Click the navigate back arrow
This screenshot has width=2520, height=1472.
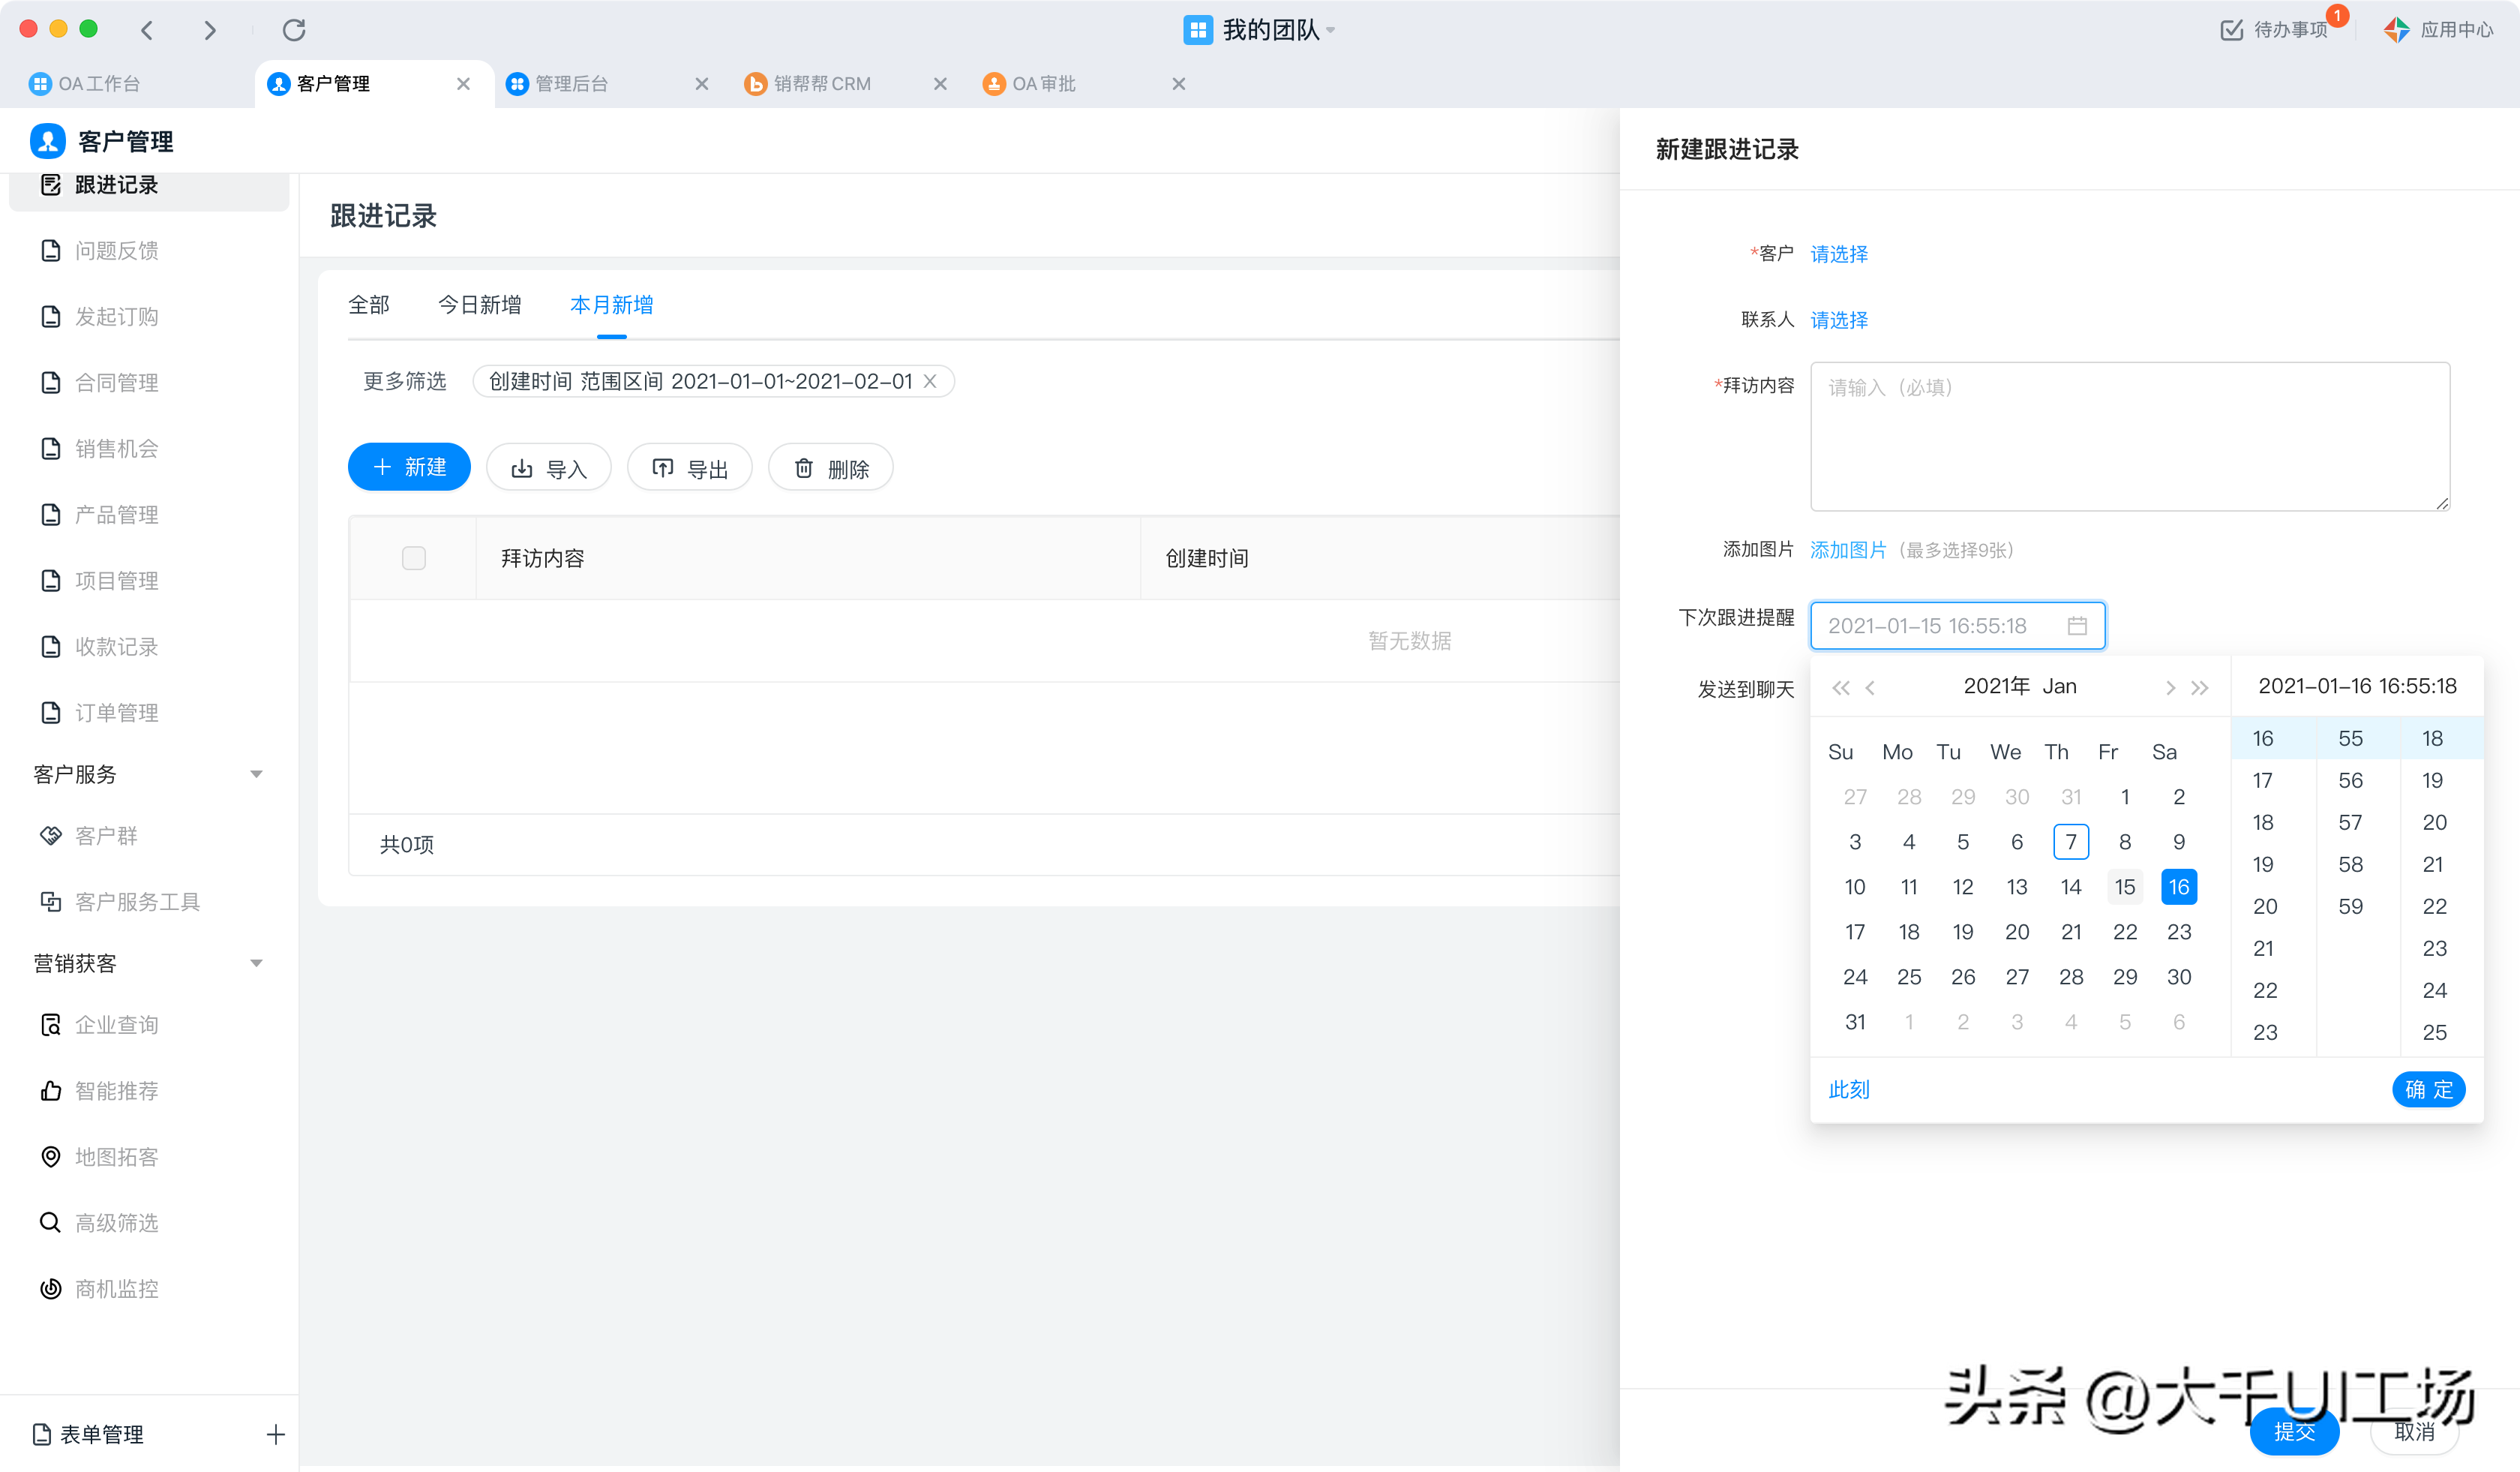[148, 30]
